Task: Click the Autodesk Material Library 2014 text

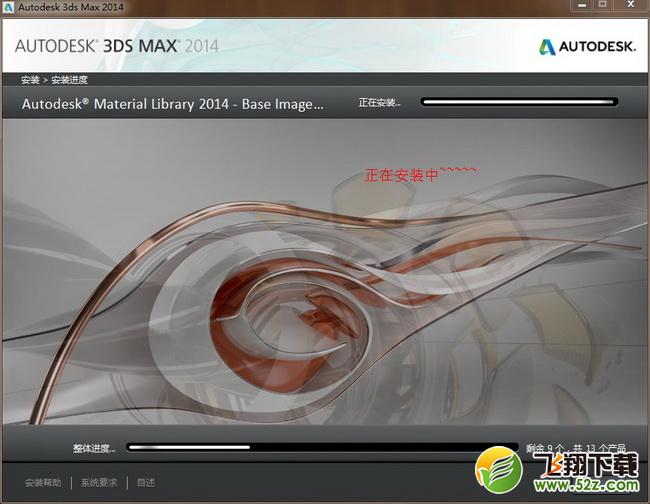Action: [x=172, y=104]
